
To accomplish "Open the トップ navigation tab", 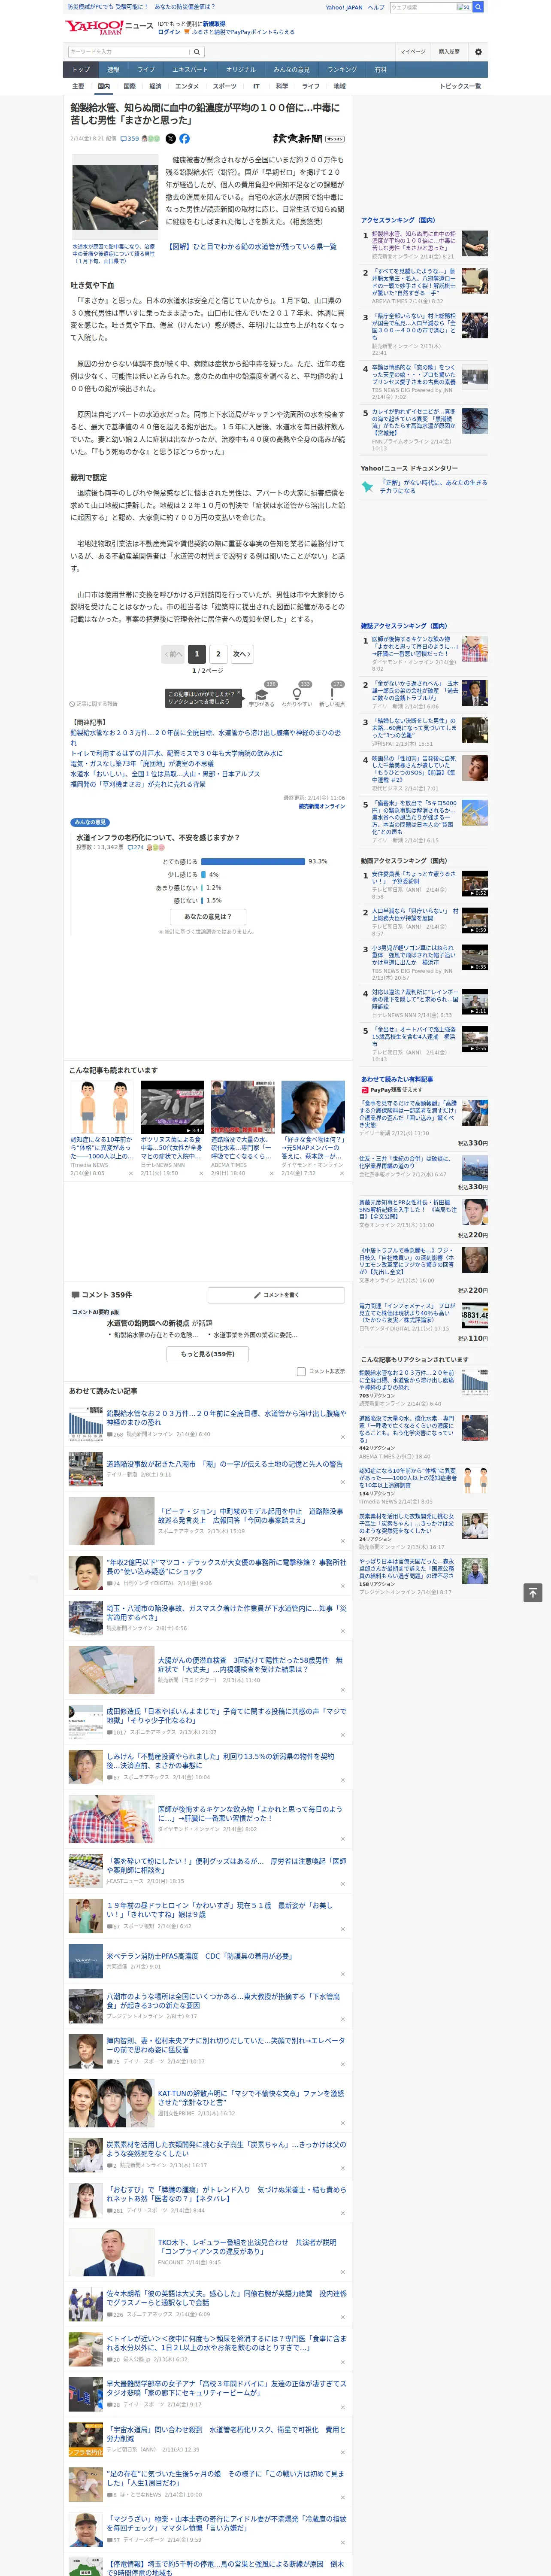I will click(81, 70).
